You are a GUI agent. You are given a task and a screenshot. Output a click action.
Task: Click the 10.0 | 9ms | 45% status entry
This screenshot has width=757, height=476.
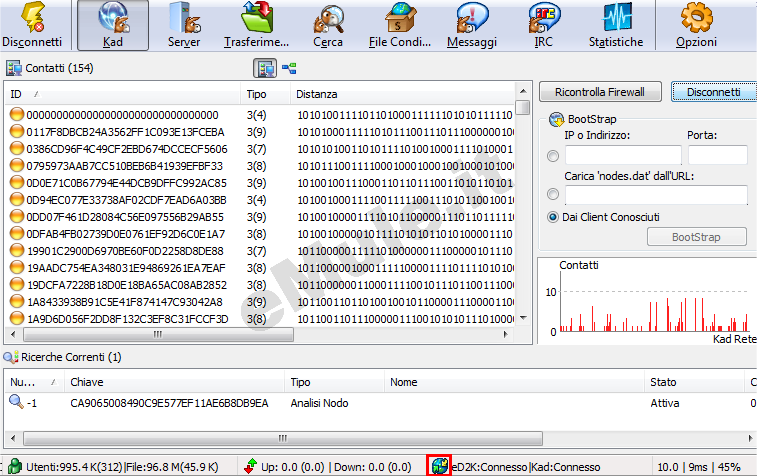pyautogui.click(x=699, y=467)
